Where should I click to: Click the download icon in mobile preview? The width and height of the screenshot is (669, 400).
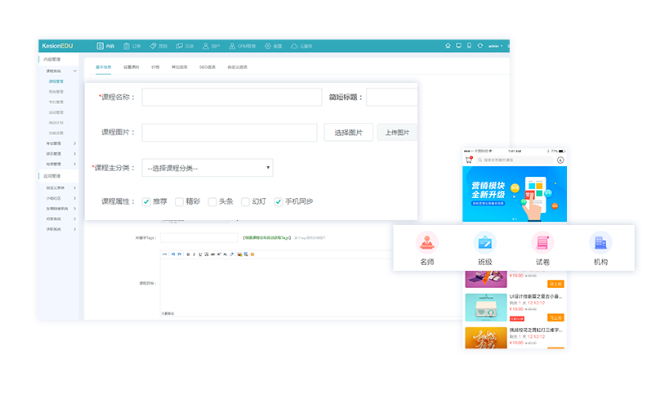pos(560,160)
